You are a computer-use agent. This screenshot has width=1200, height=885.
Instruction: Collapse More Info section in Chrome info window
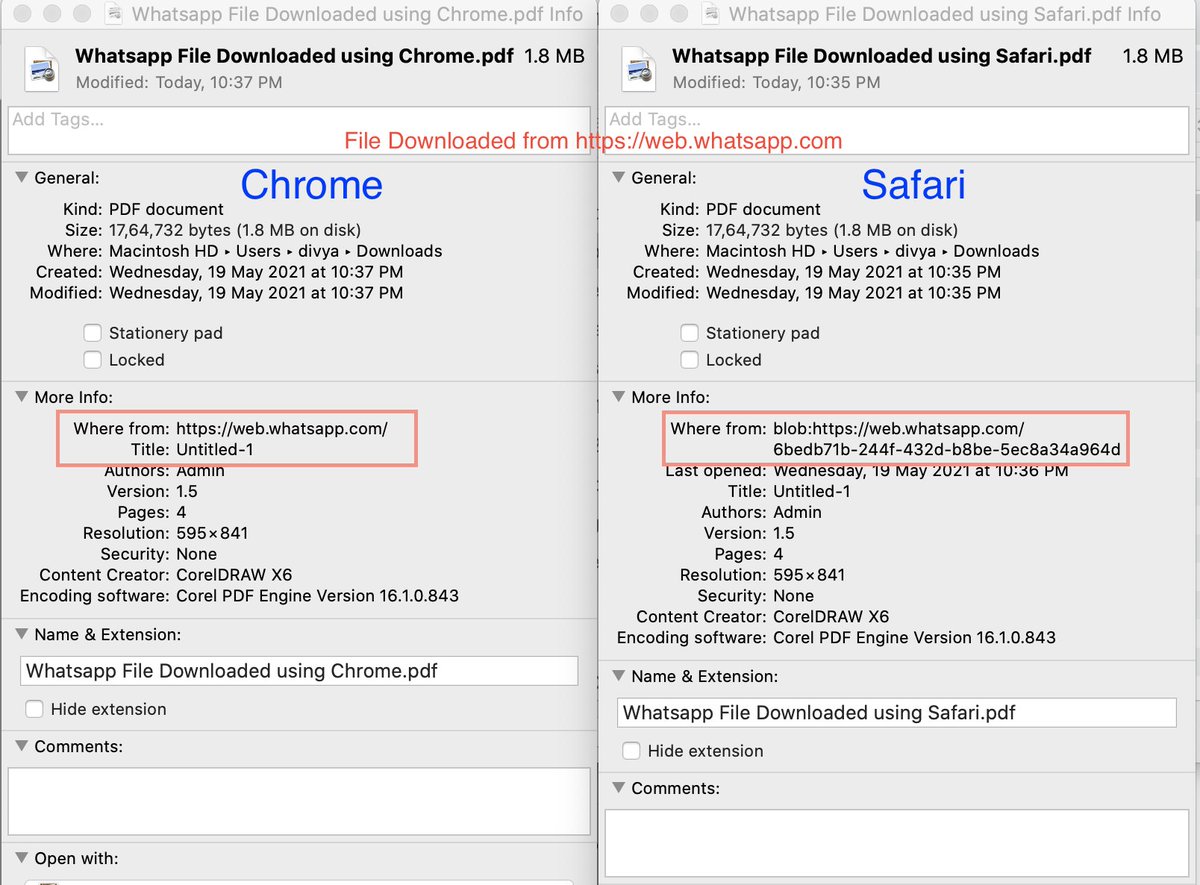pos(21,397)
